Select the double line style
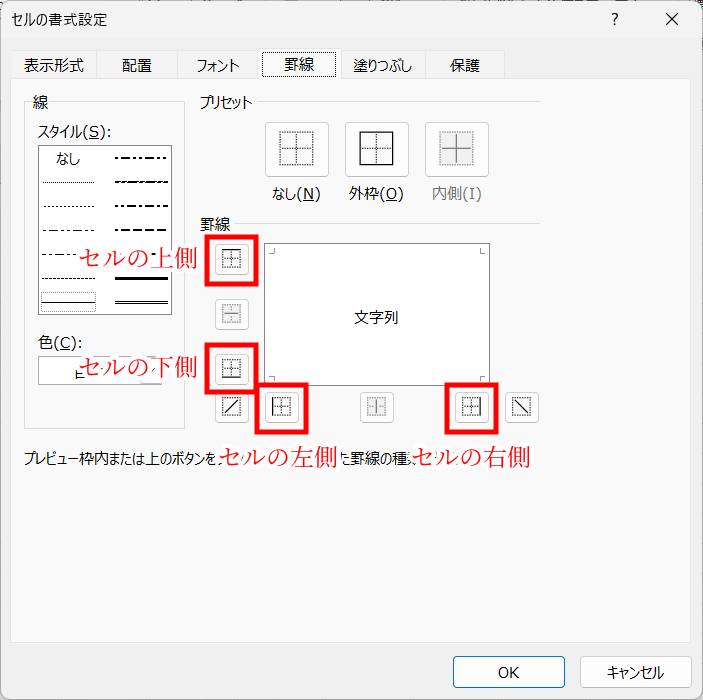The width and height of the screenshot is (703, 700). click(141, 302)
